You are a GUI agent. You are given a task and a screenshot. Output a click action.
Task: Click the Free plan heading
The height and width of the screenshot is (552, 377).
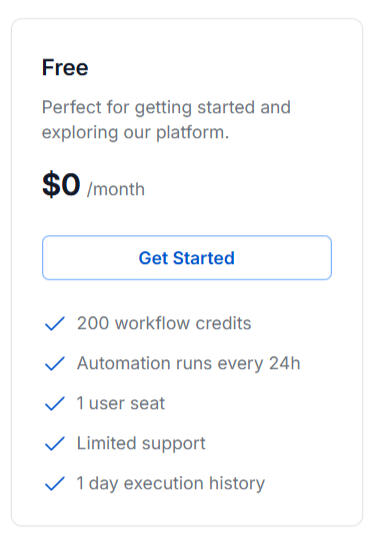click(65, 67)
